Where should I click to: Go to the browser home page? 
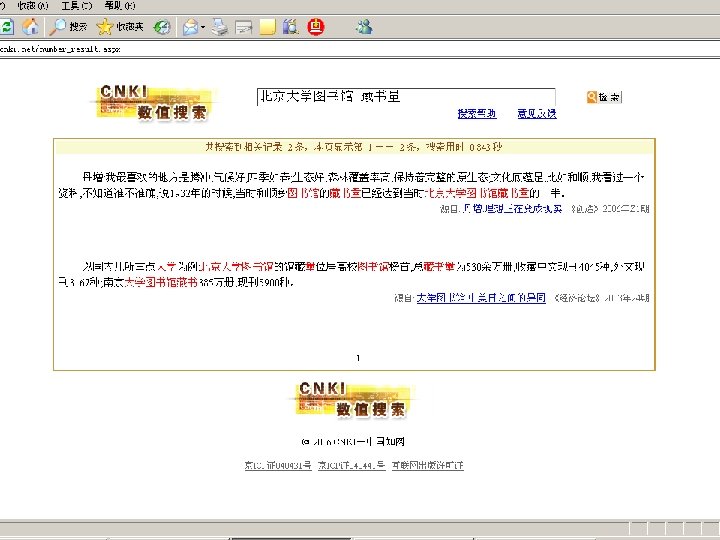30,27
